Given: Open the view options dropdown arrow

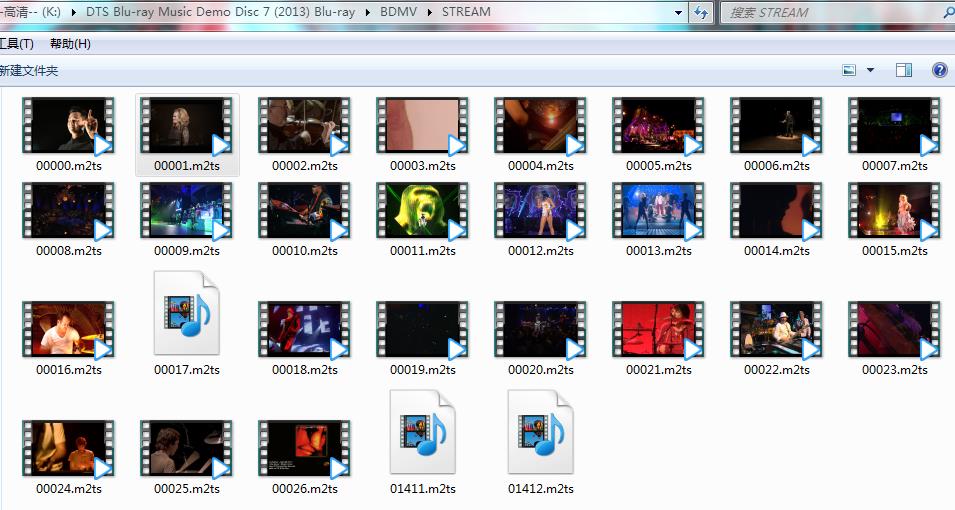Looking at the screenshot, I should (870, 70).
